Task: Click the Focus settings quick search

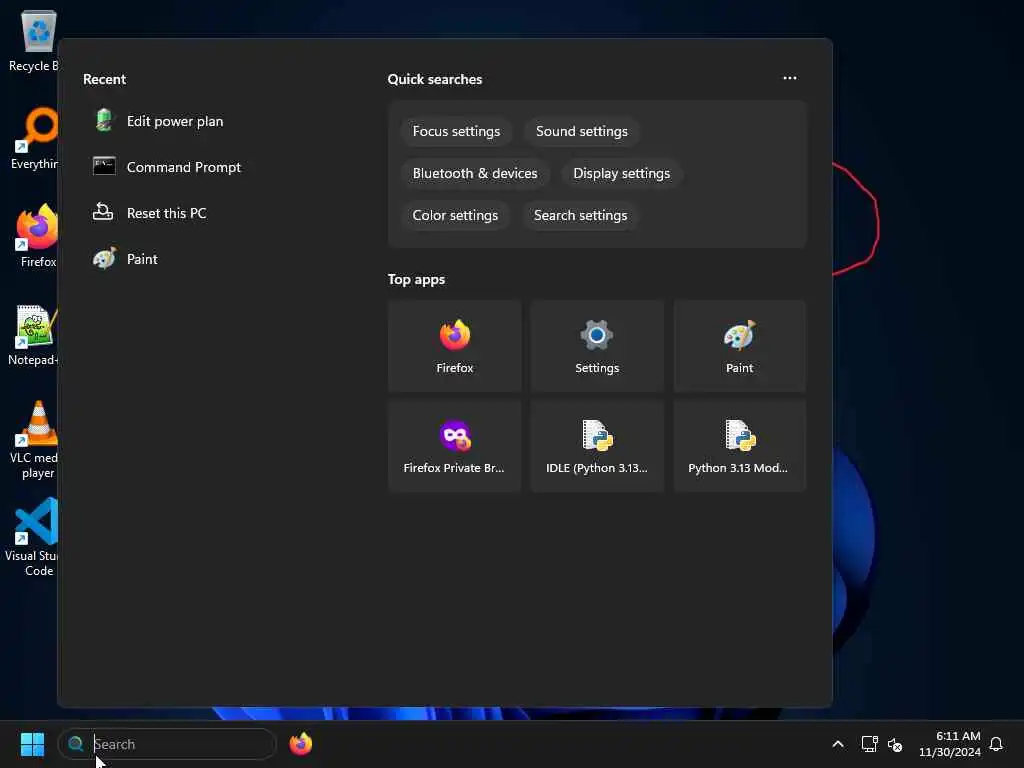Action: (x=456, y=131)
